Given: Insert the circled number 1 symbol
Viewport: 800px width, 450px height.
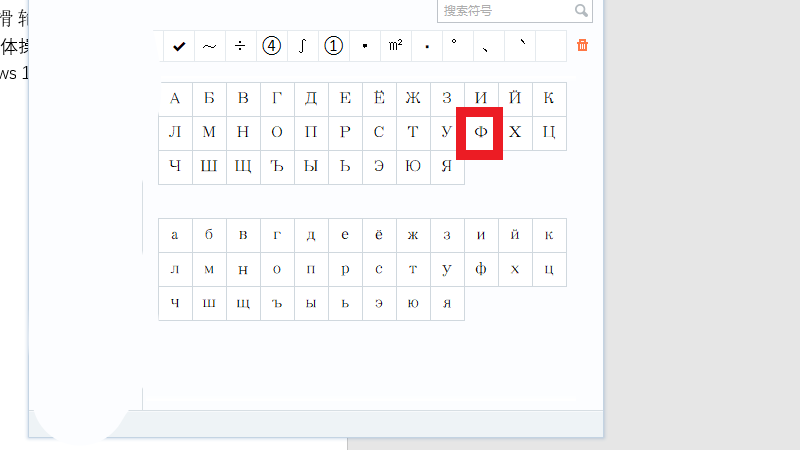Looking at the screenshot, I should click(x=334, y=46).
